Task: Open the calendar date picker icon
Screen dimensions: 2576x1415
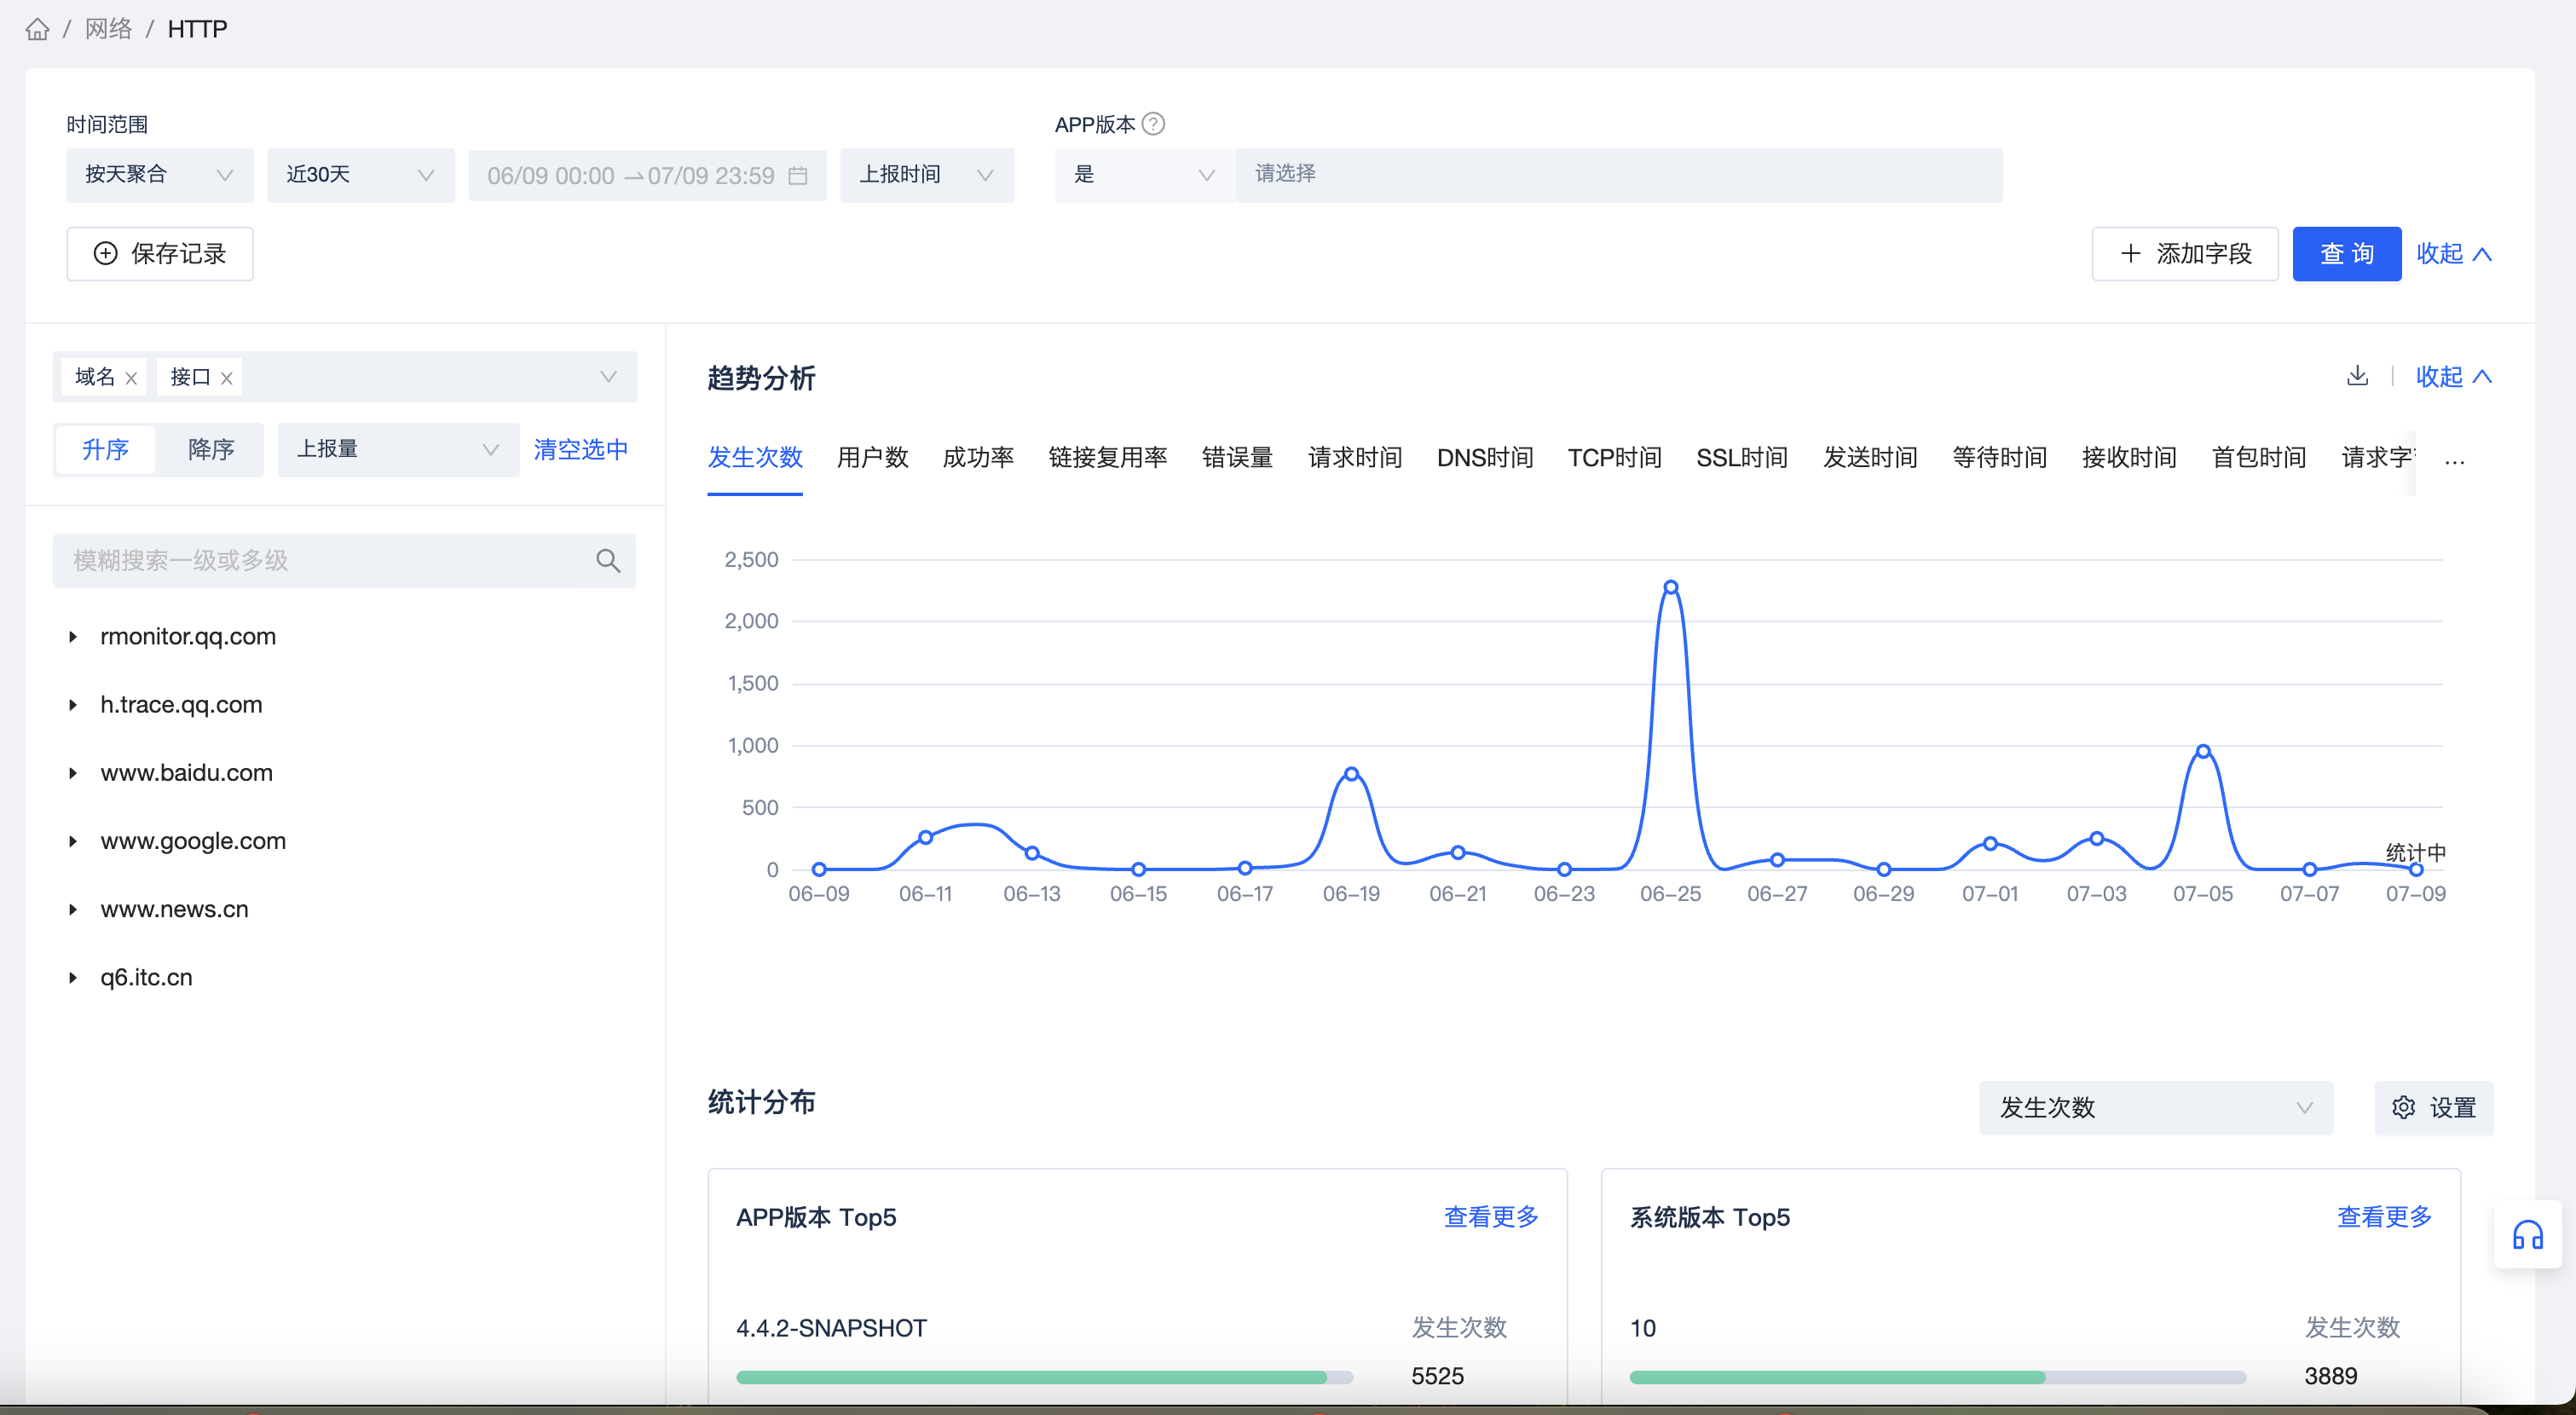Action: 798,176
